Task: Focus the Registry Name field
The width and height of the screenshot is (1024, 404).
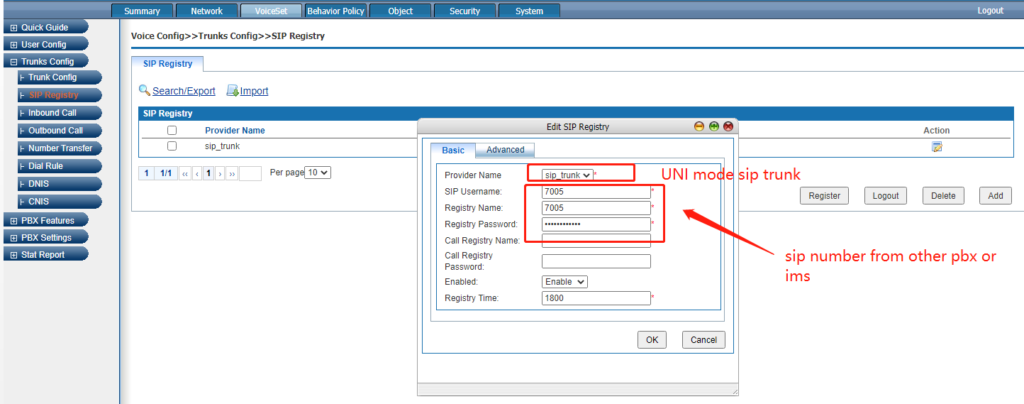Action: click(596, 208)
